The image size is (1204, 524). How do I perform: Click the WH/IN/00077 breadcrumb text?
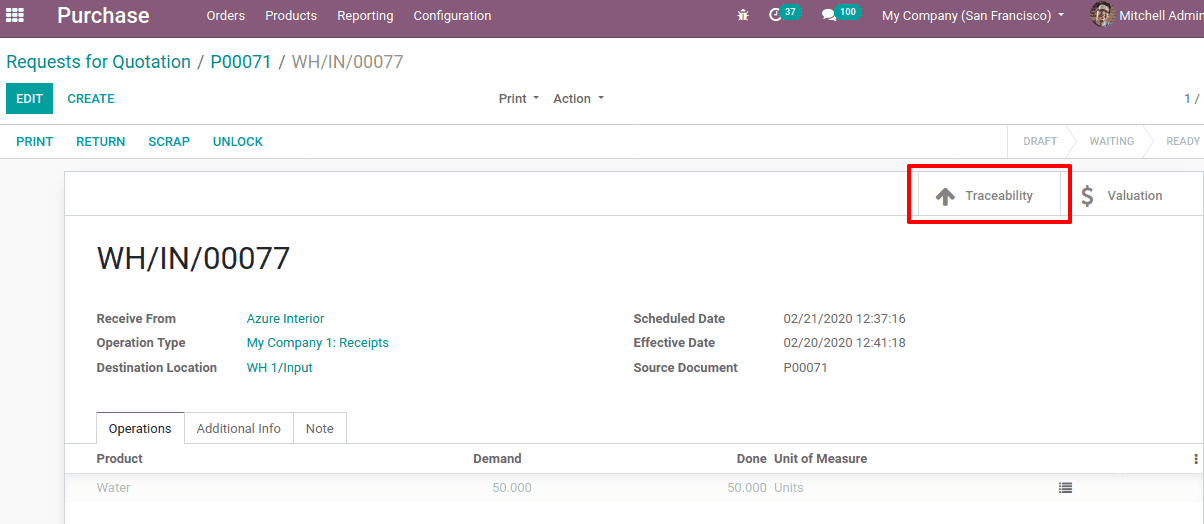348,62
